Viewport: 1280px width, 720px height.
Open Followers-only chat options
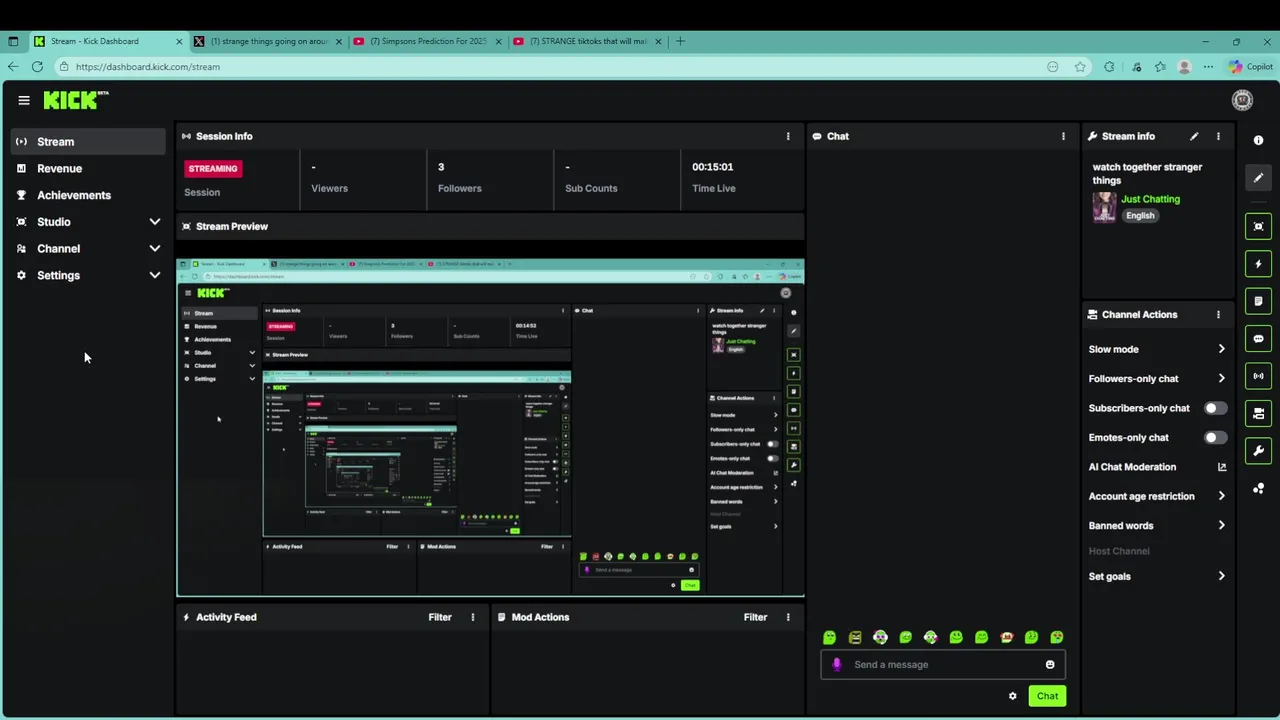(1157, 378)
